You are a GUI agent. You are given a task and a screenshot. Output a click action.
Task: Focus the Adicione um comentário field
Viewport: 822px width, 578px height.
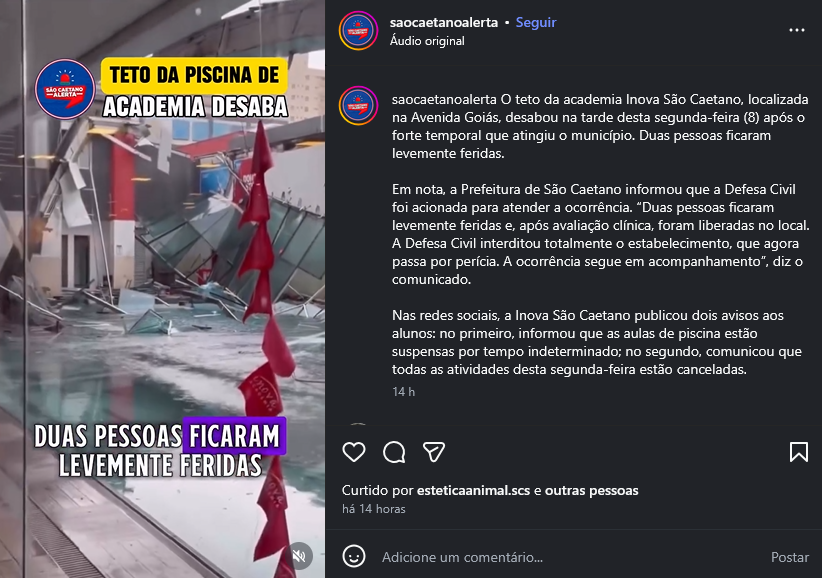571,557
